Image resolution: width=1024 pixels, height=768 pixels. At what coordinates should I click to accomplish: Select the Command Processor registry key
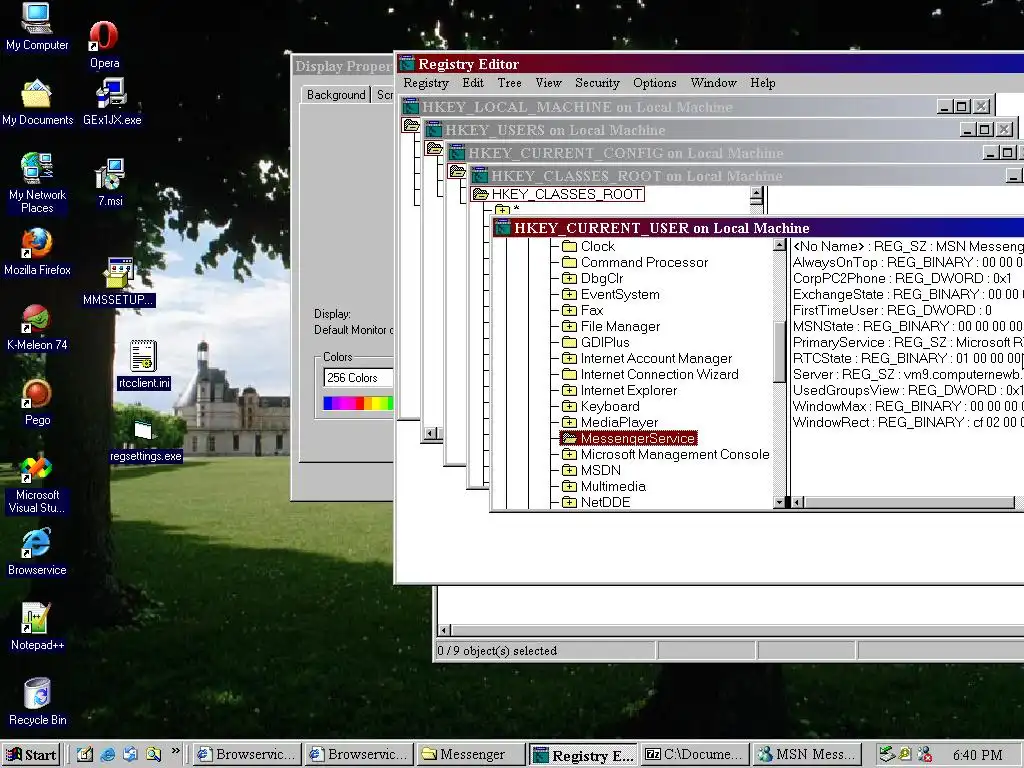pos(644,263)
